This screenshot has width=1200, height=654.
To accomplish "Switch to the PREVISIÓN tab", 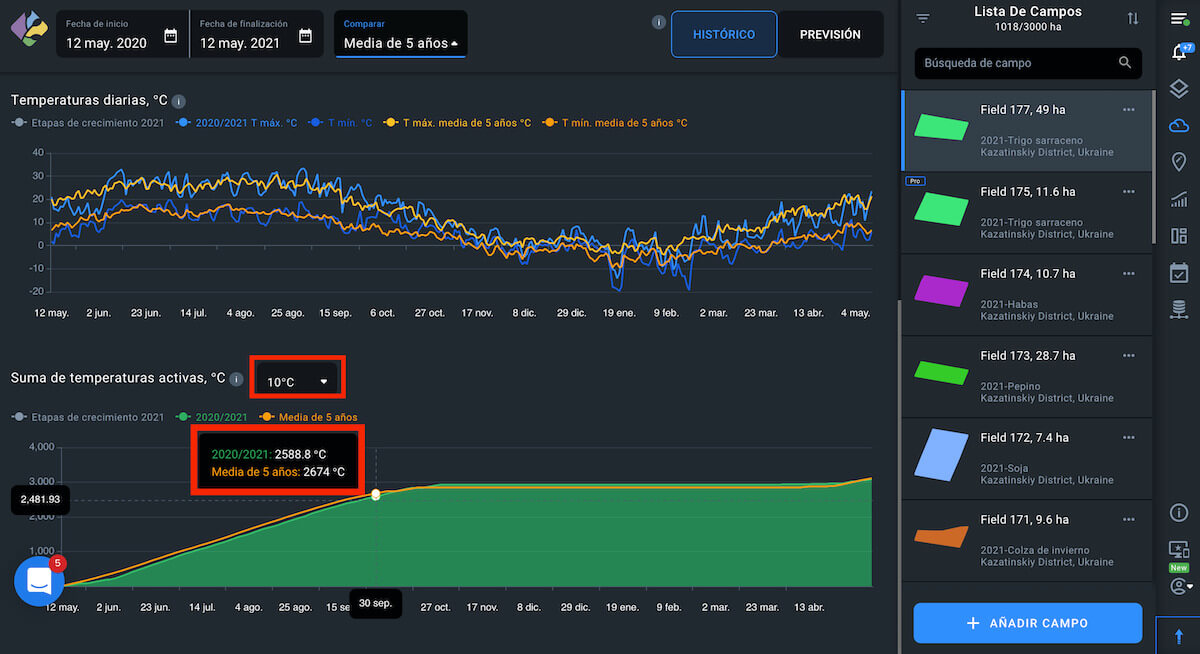I will pyautogui.click(x=830, y=35).
